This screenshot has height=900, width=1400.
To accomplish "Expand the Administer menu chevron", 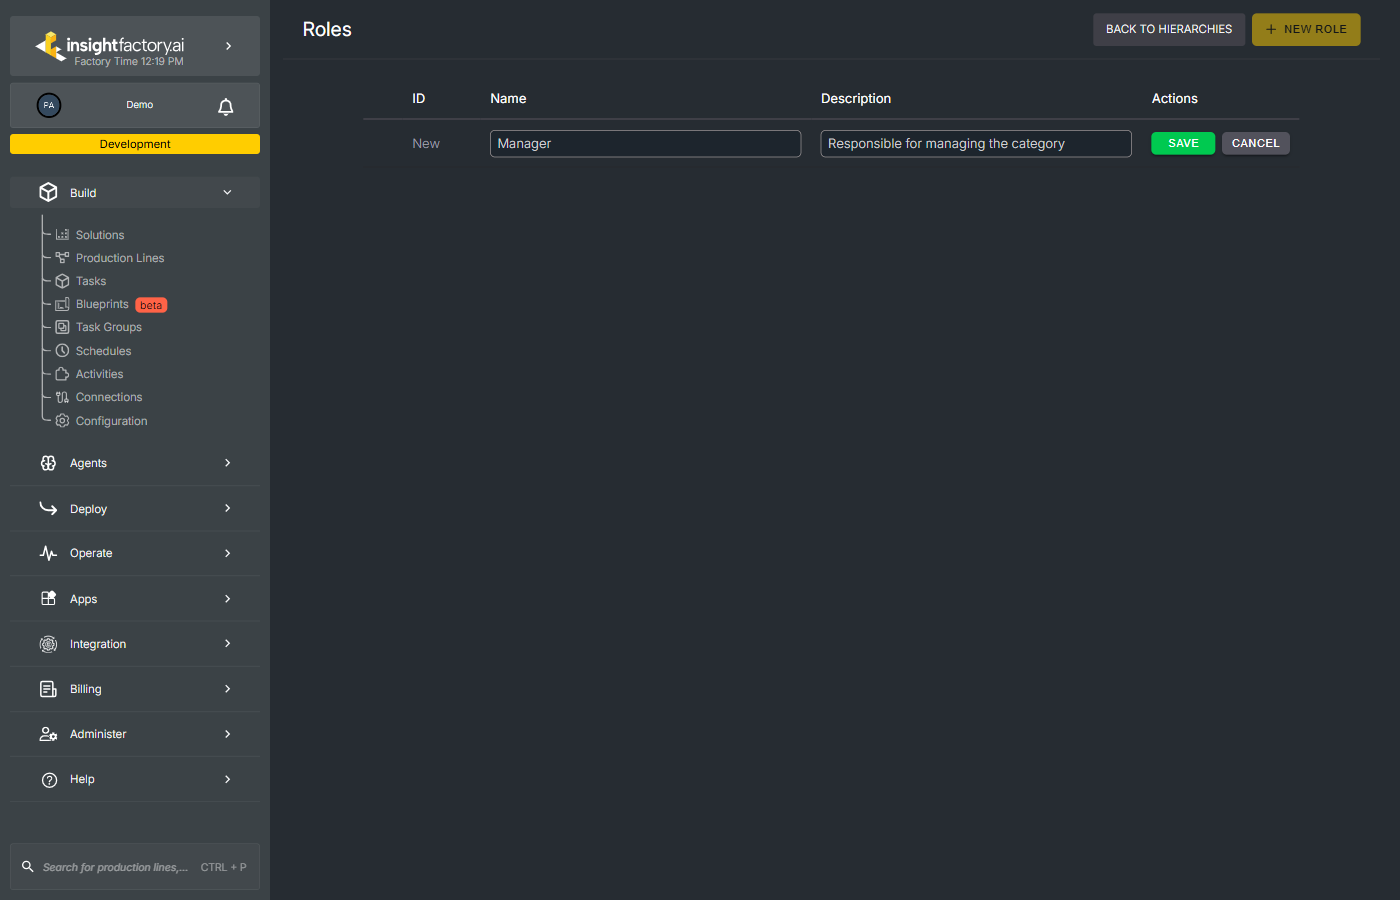I will pyautogui.click(x=228, y=734).
